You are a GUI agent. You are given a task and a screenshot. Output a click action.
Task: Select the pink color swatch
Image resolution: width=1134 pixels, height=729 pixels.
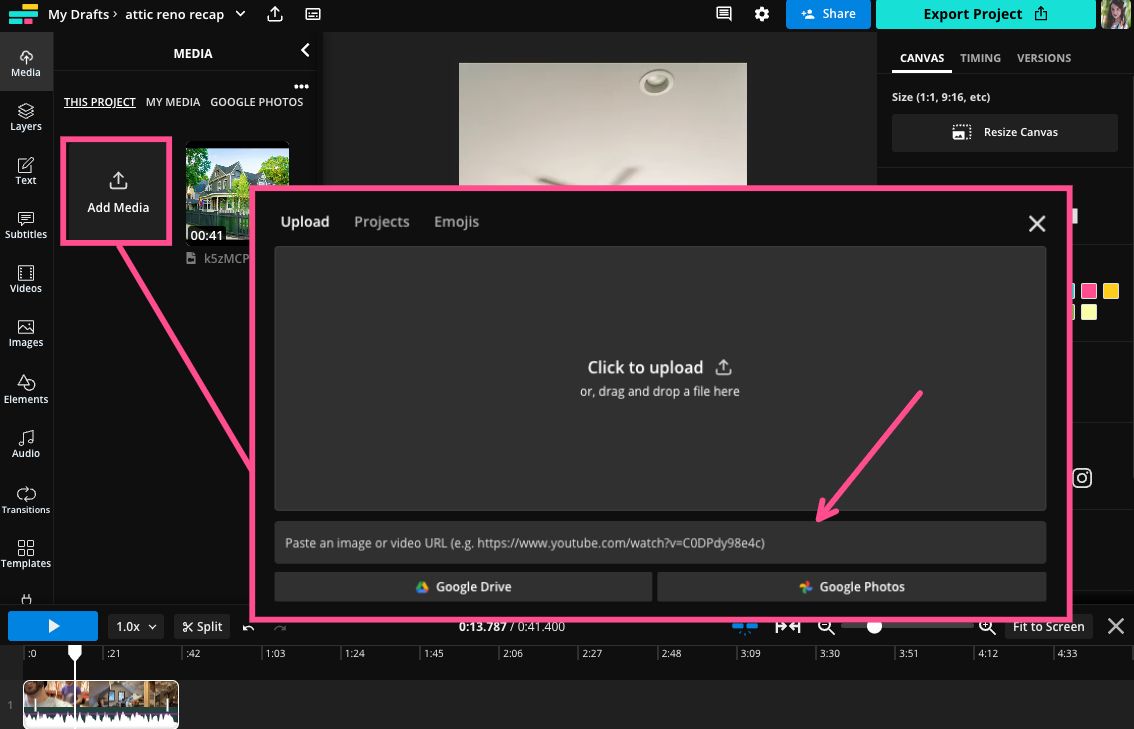(x=1089, y=291)
